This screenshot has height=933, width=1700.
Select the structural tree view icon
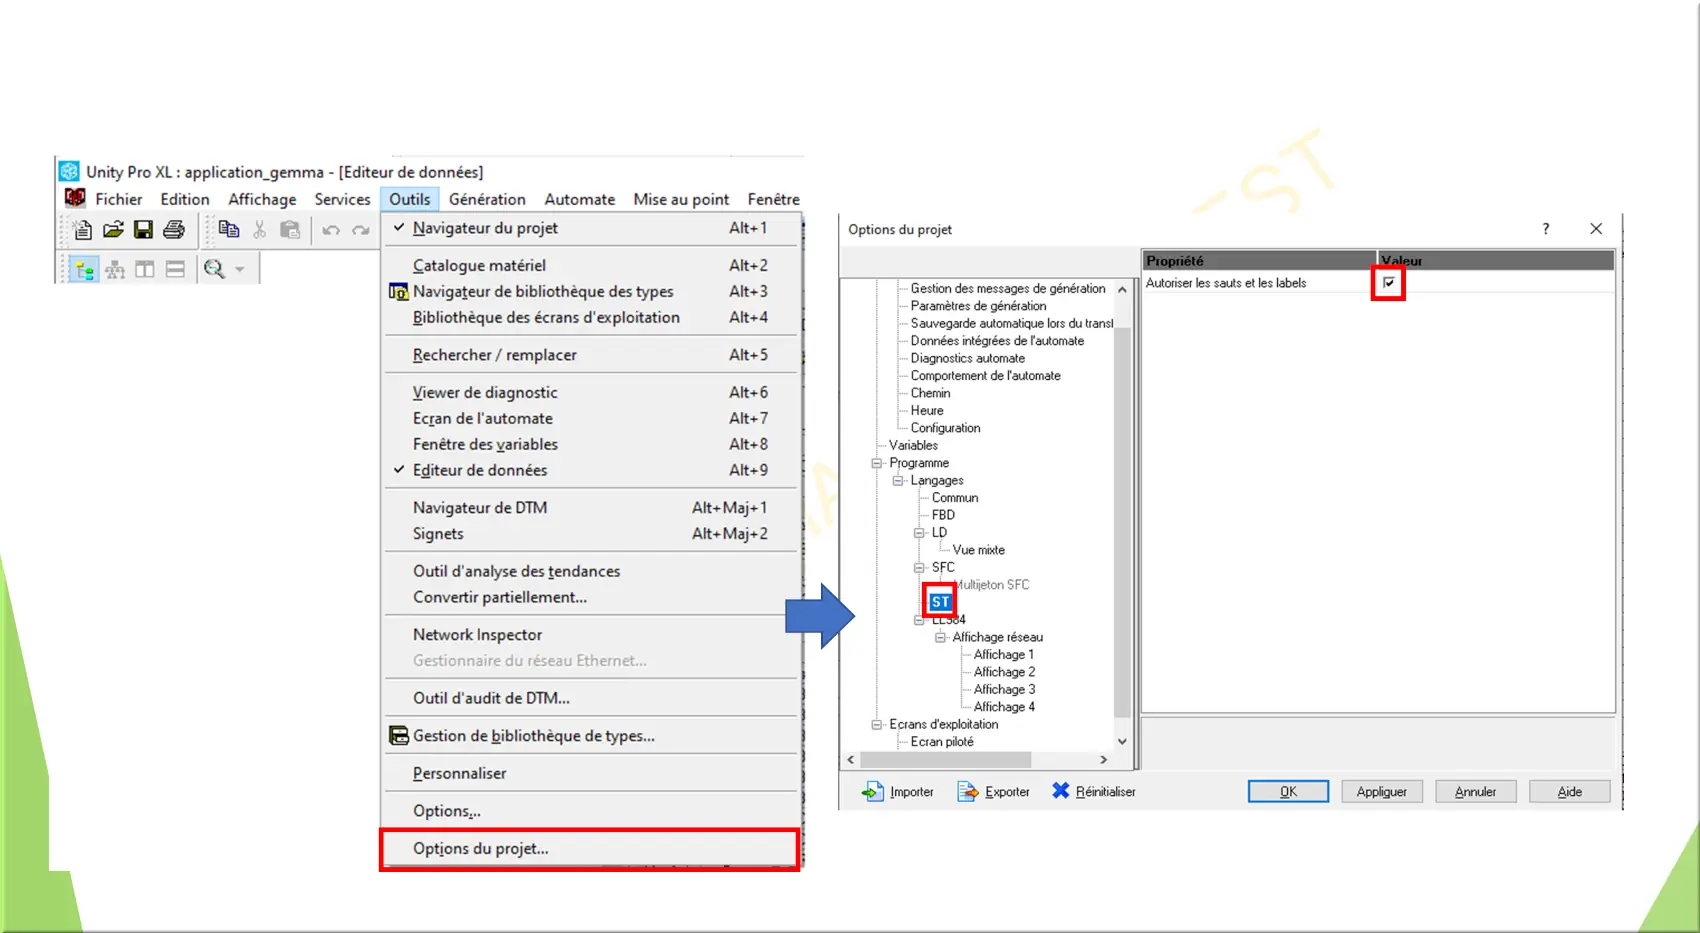84,269
